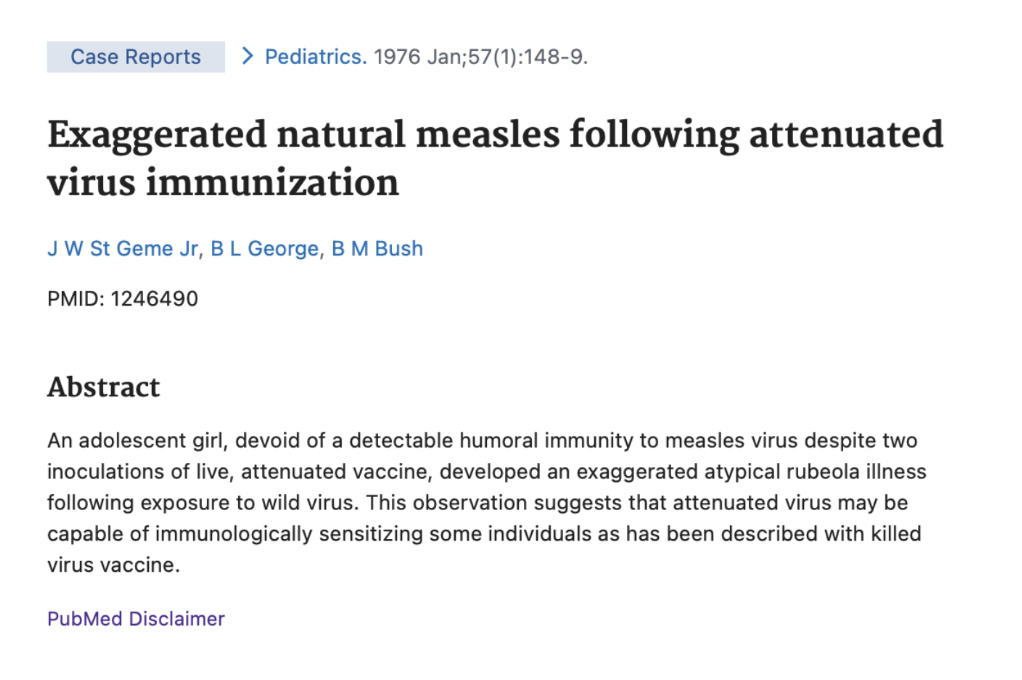1022x680 pixels.
Task: Click the article title Exaggerated natural measles
Action: [303, 134]
